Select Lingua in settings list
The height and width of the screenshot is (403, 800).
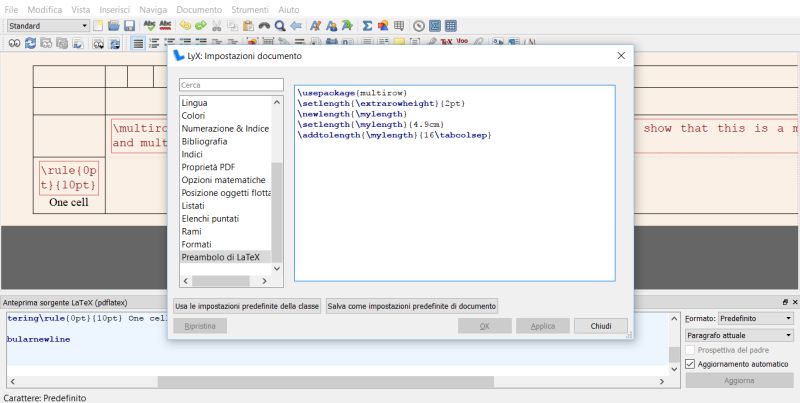[194, 103]
